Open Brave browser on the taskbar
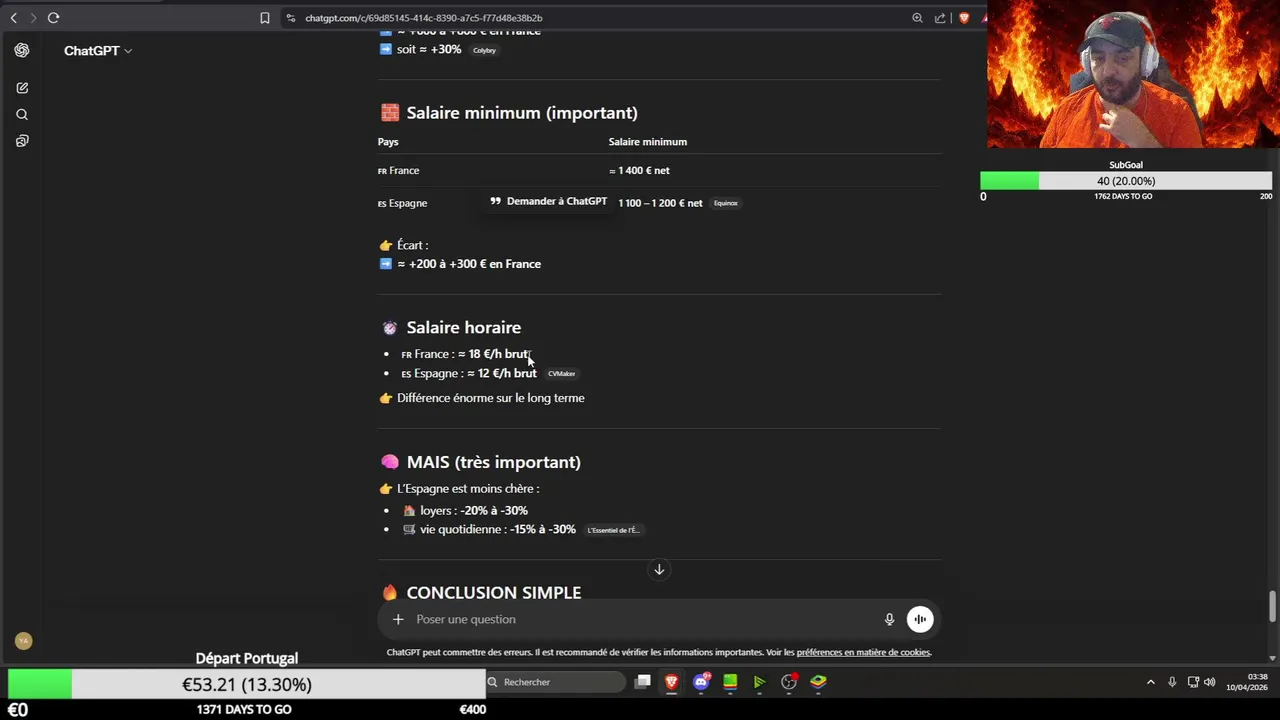 (672, 682)
